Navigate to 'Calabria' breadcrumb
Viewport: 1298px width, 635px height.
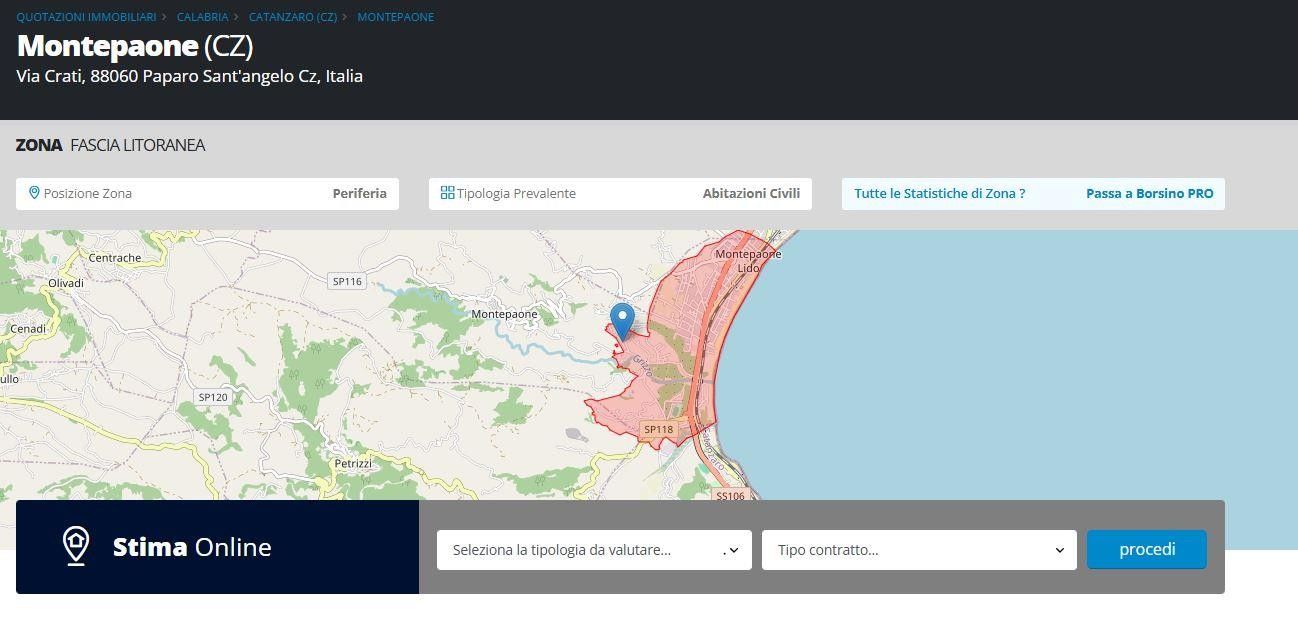click(202, 17)
